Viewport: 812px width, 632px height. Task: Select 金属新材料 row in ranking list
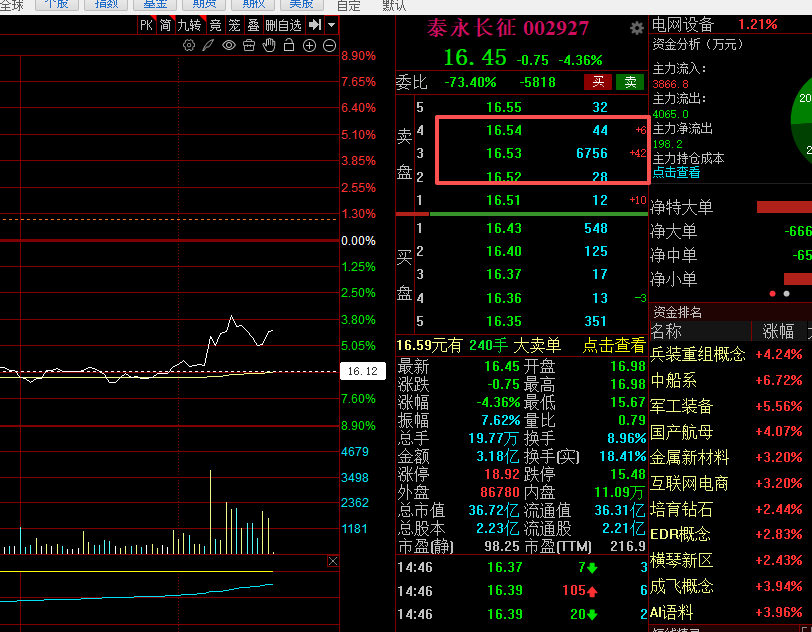point(689,457)
